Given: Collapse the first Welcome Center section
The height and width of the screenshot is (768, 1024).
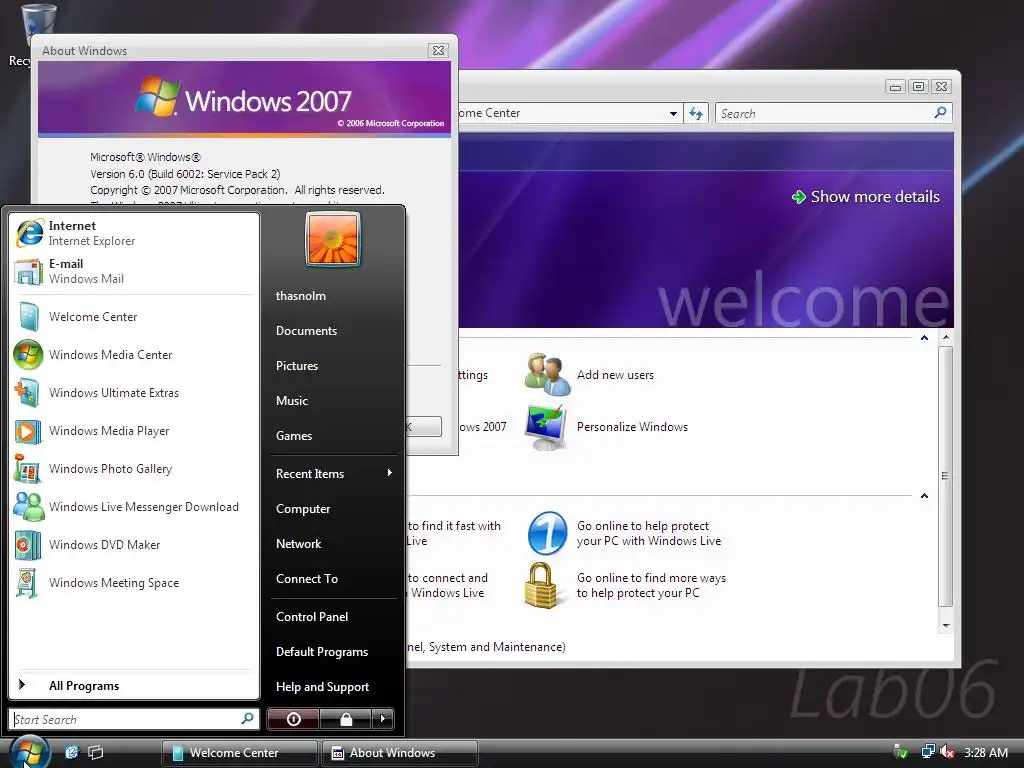Looking at the screenshot, I should point(924,338).
